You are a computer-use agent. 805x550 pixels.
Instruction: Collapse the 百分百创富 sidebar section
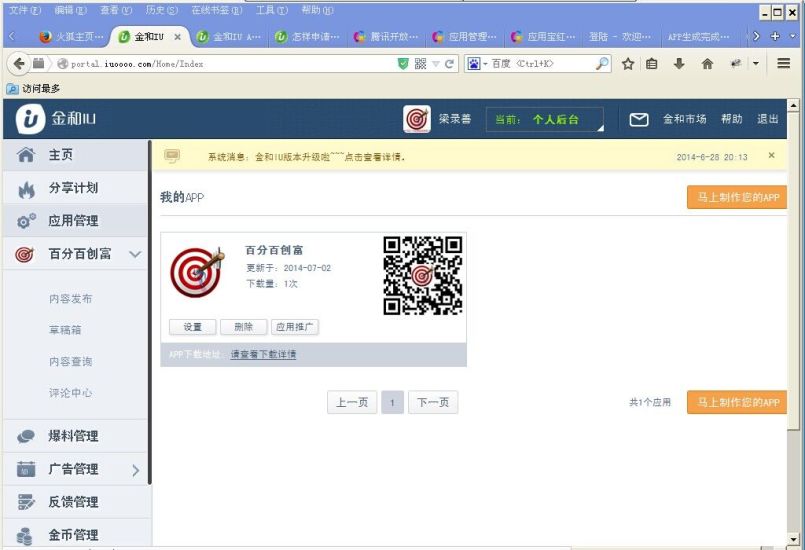point(135,255)
